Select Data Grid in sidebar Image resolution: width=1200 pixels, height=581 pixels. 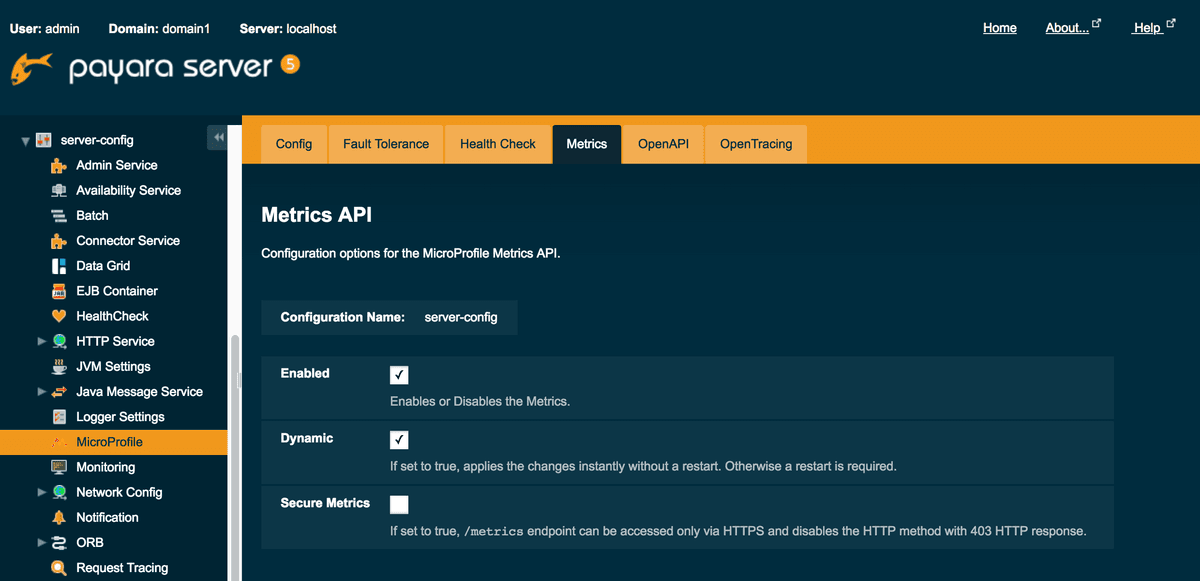click(x=104, y=266)
